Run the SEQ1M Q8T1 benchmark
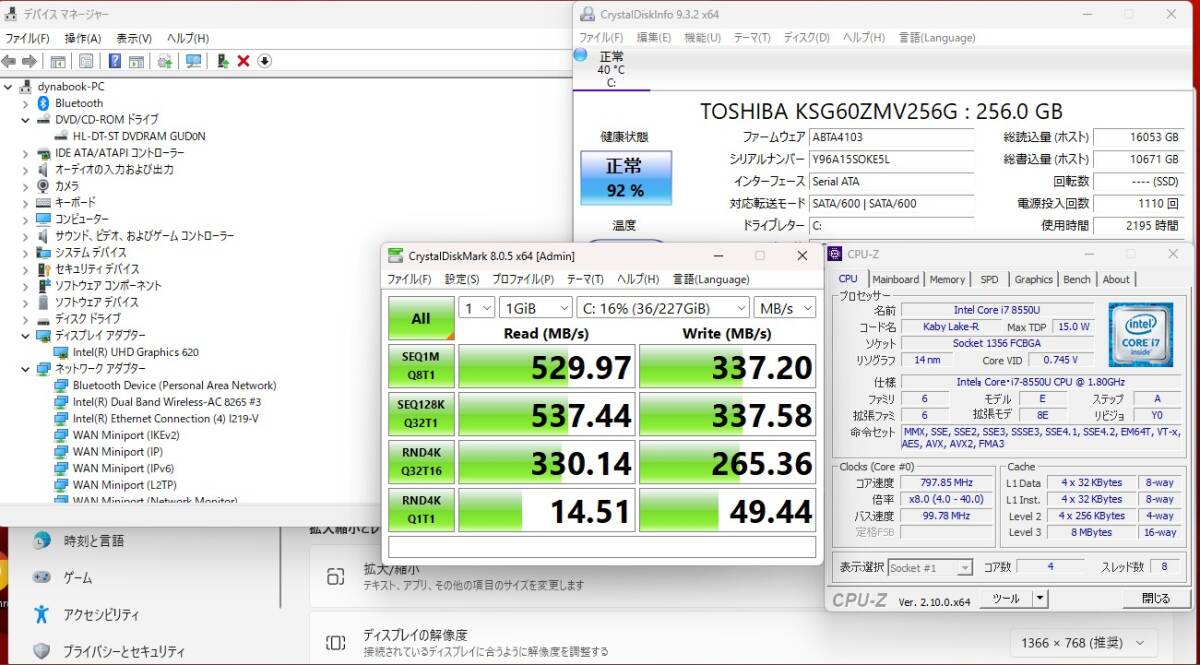 pyautogui.click(x=421, y=366)
